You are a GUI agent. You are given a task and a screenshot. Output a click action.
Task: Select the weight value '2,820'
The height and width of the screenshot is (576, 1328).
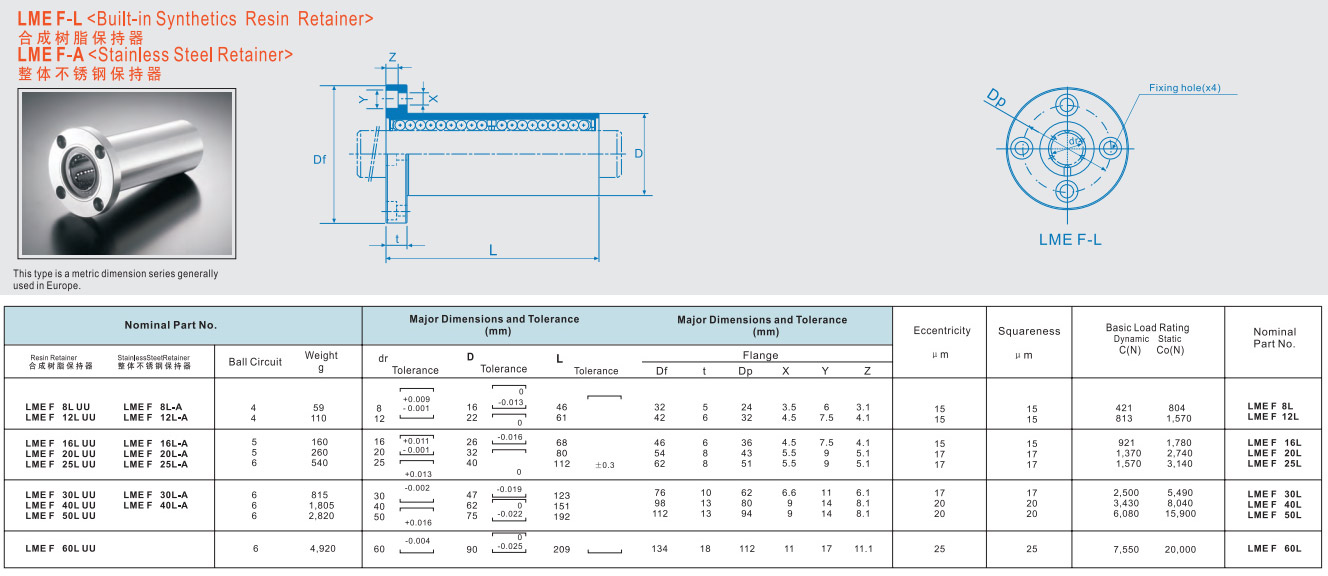(x=320, y=515)
